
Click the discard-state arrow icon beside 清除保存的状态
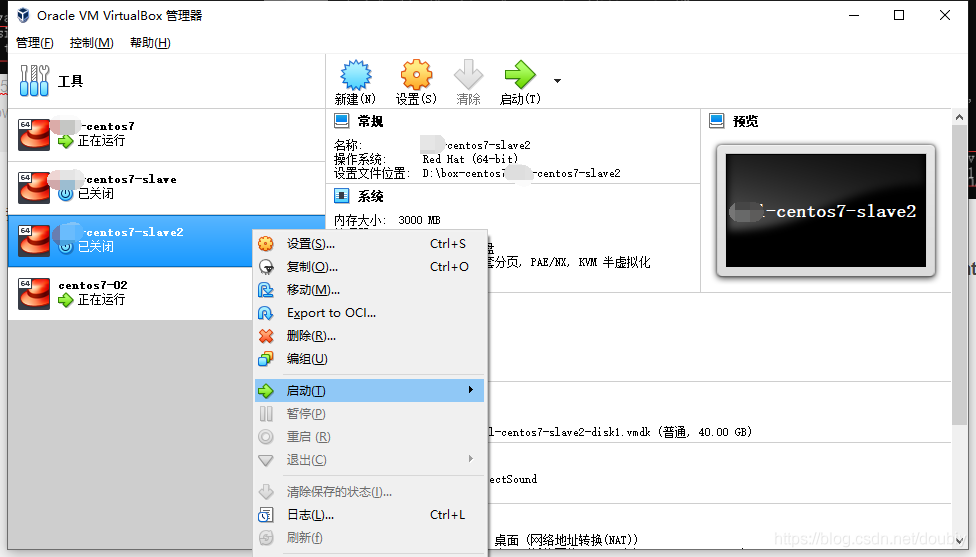coord(266,492)
